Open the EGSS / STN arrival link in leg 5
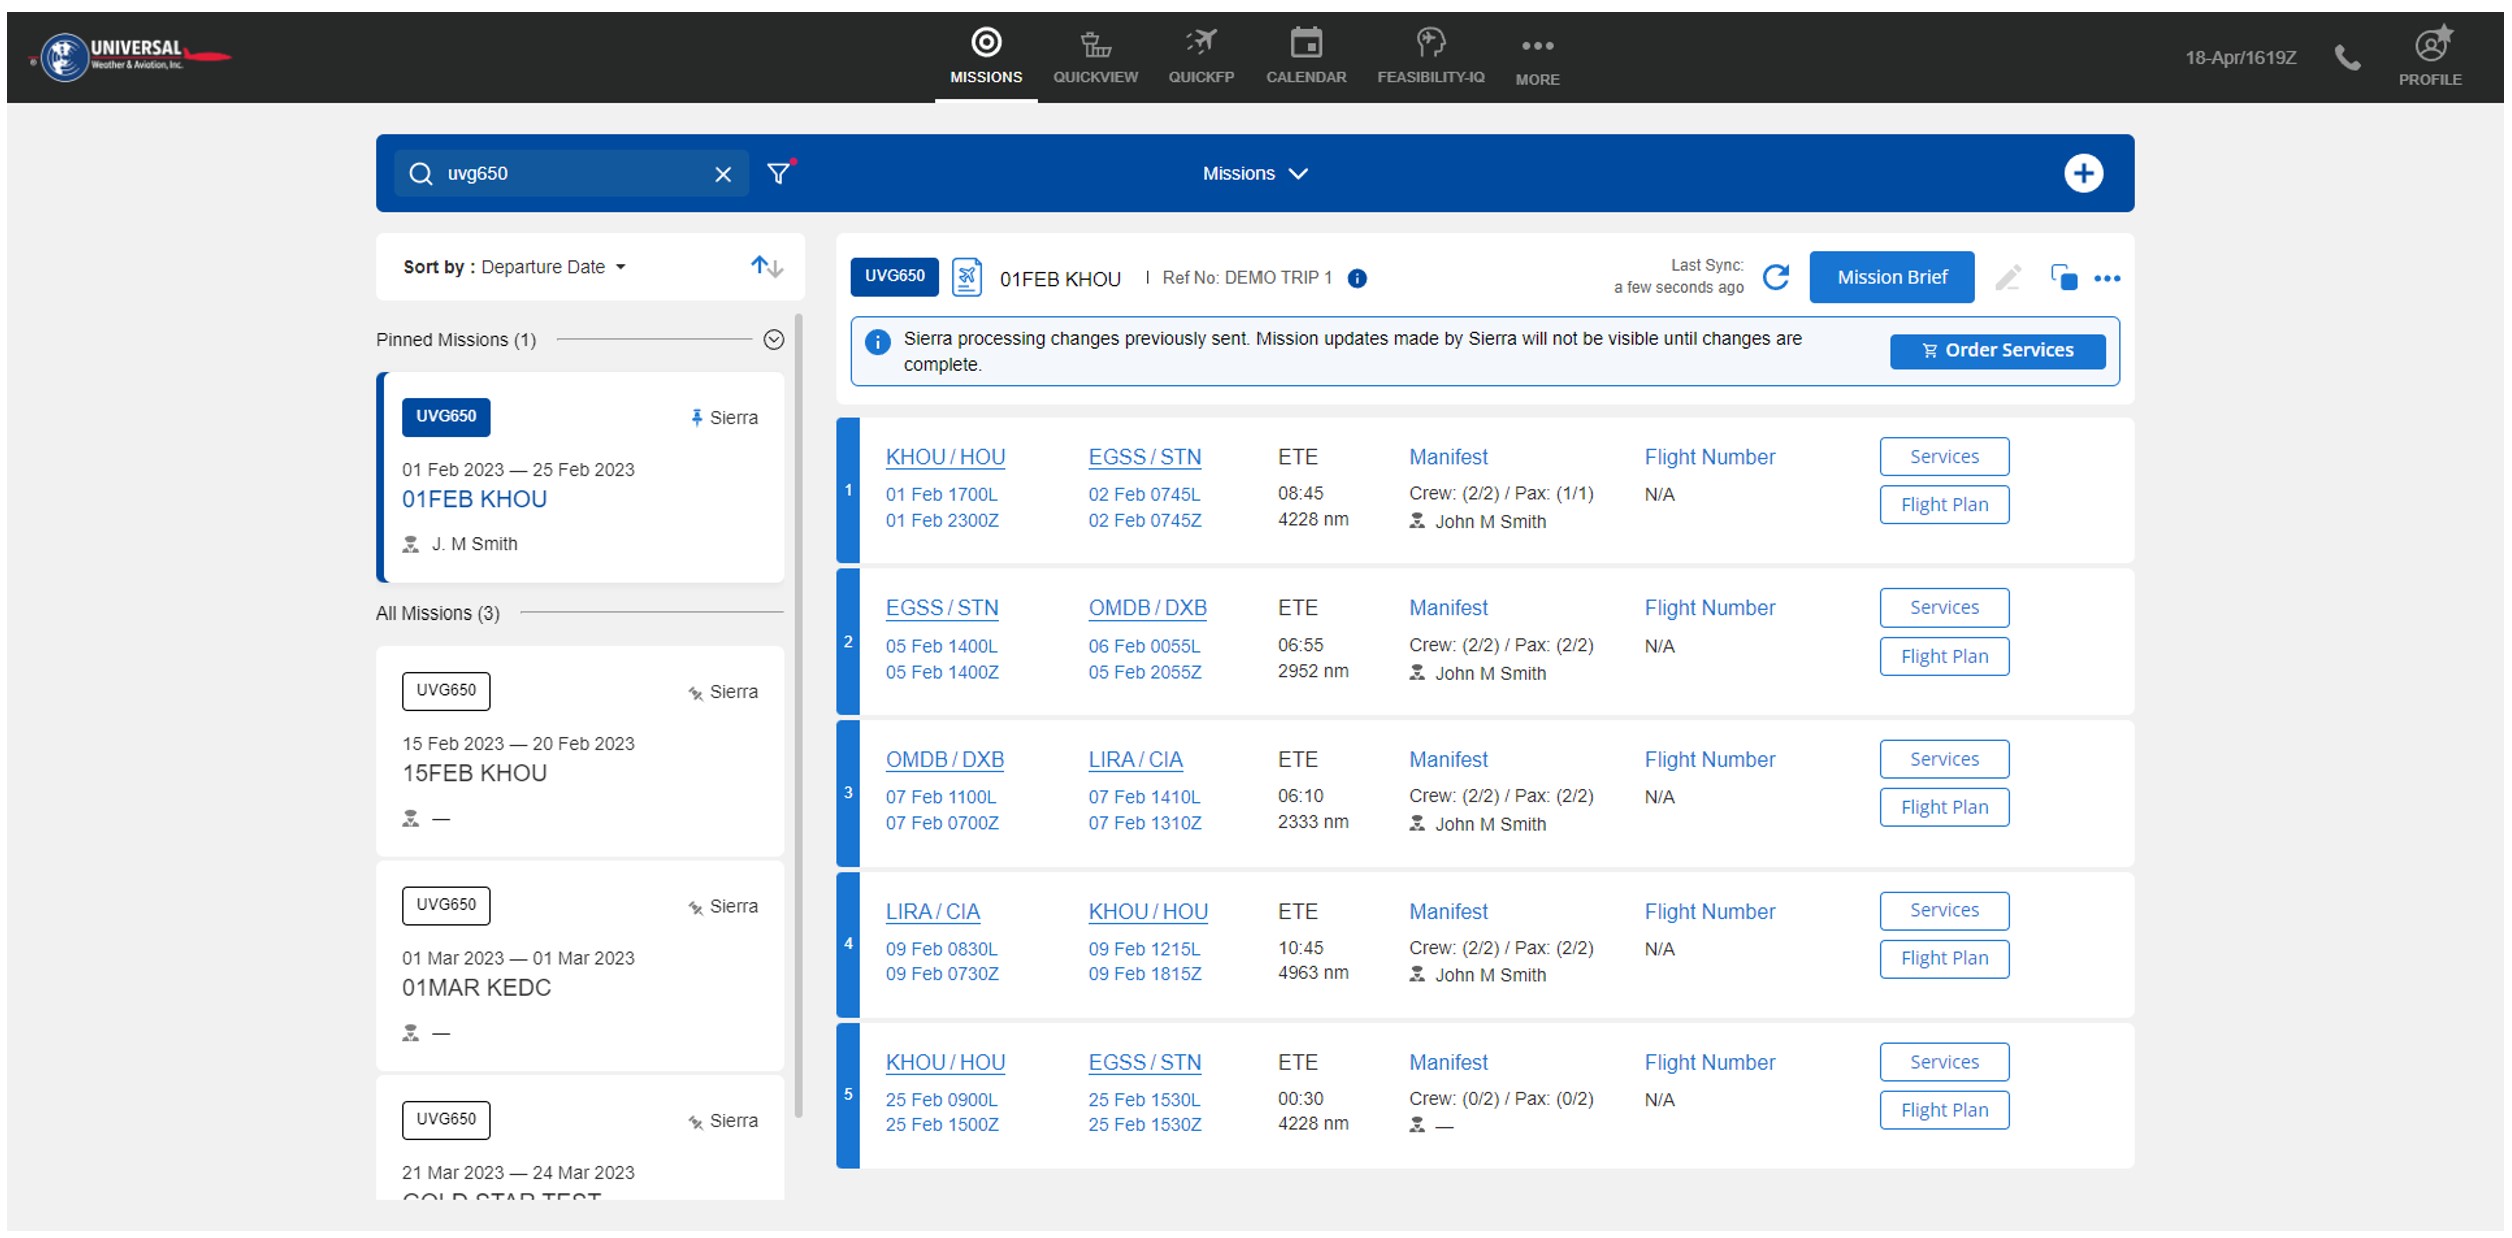This screenshot has height=1238, width=2512. (x=1144, y=1063)
